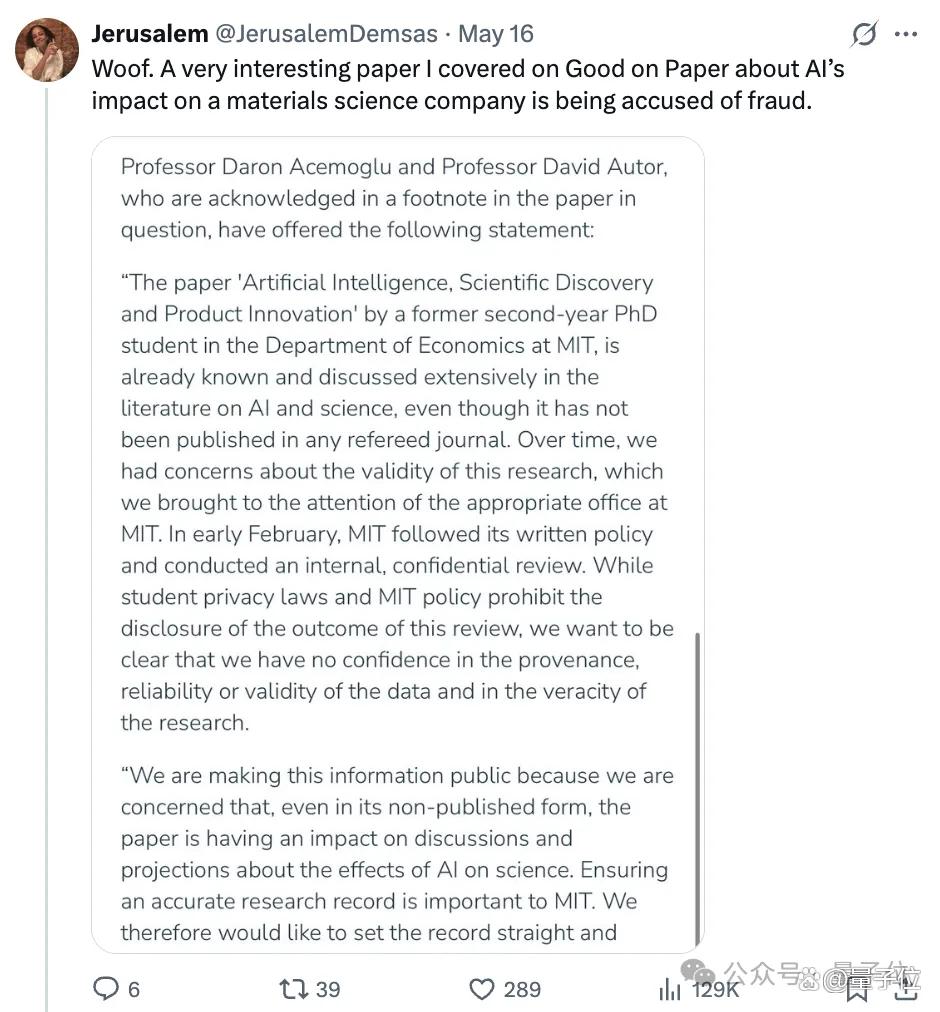
Task: Click the tweet text beginning with Woof
Action: pyautogui.click(x=467, y=85)
